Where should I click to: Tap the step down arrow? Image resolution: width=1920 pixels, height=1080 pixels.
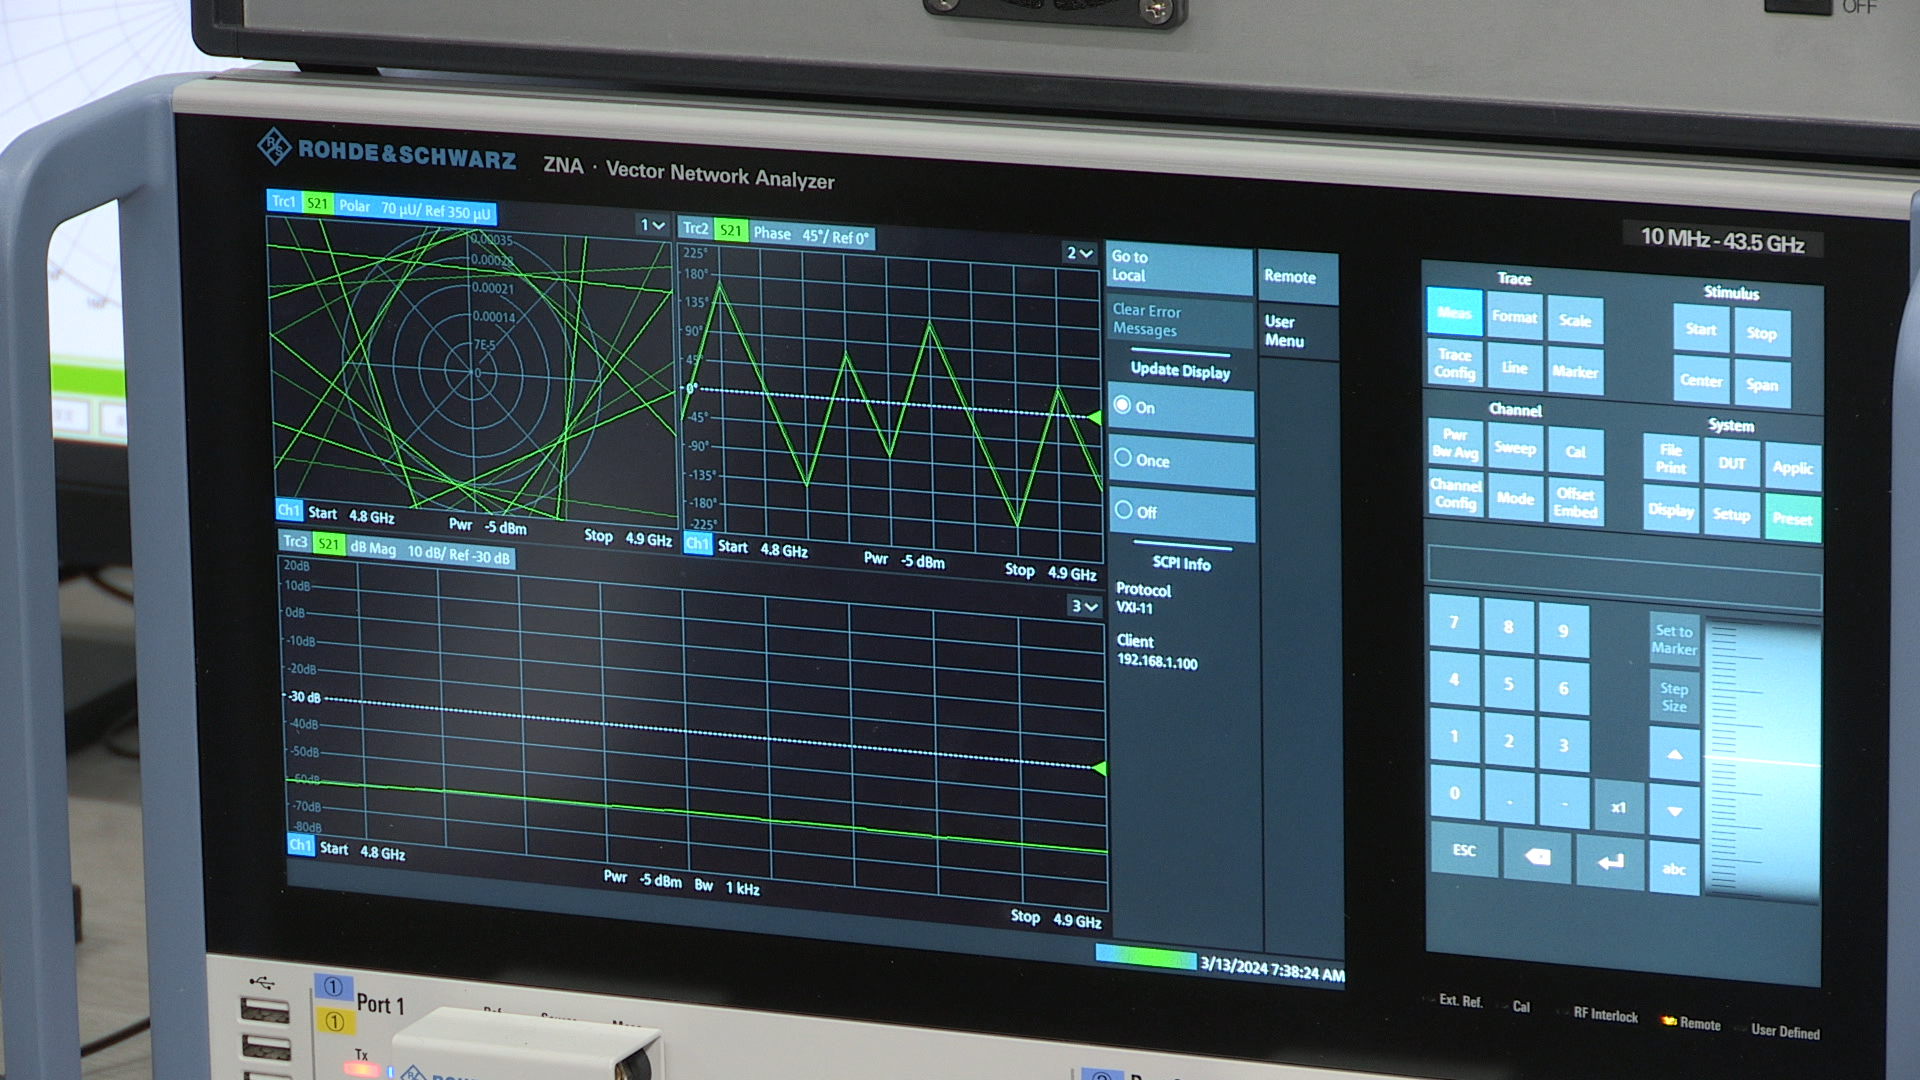coord(1674,811)
